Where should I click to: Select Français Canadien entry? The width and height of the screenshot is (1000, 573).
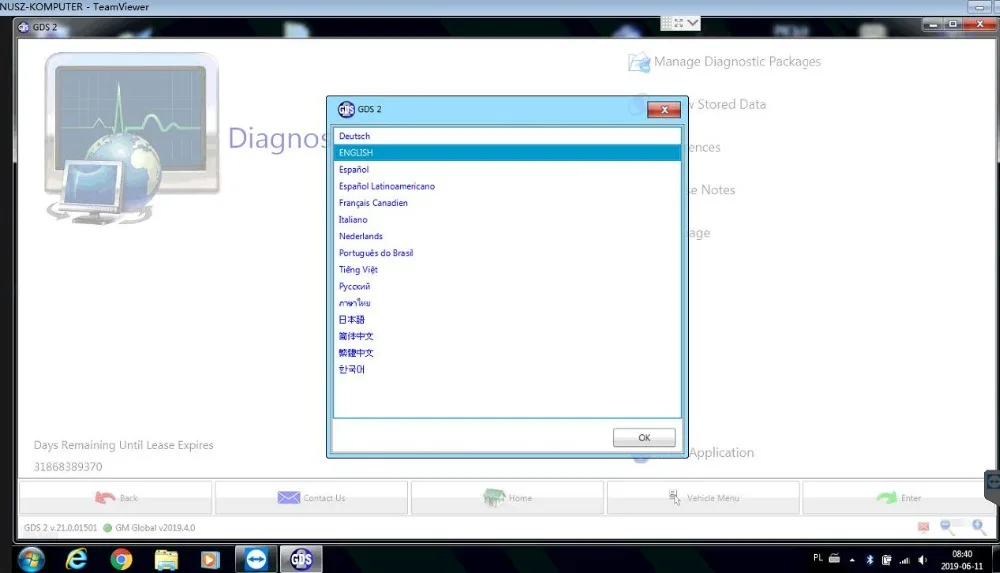pyautogui.click(x=507, y=202)
